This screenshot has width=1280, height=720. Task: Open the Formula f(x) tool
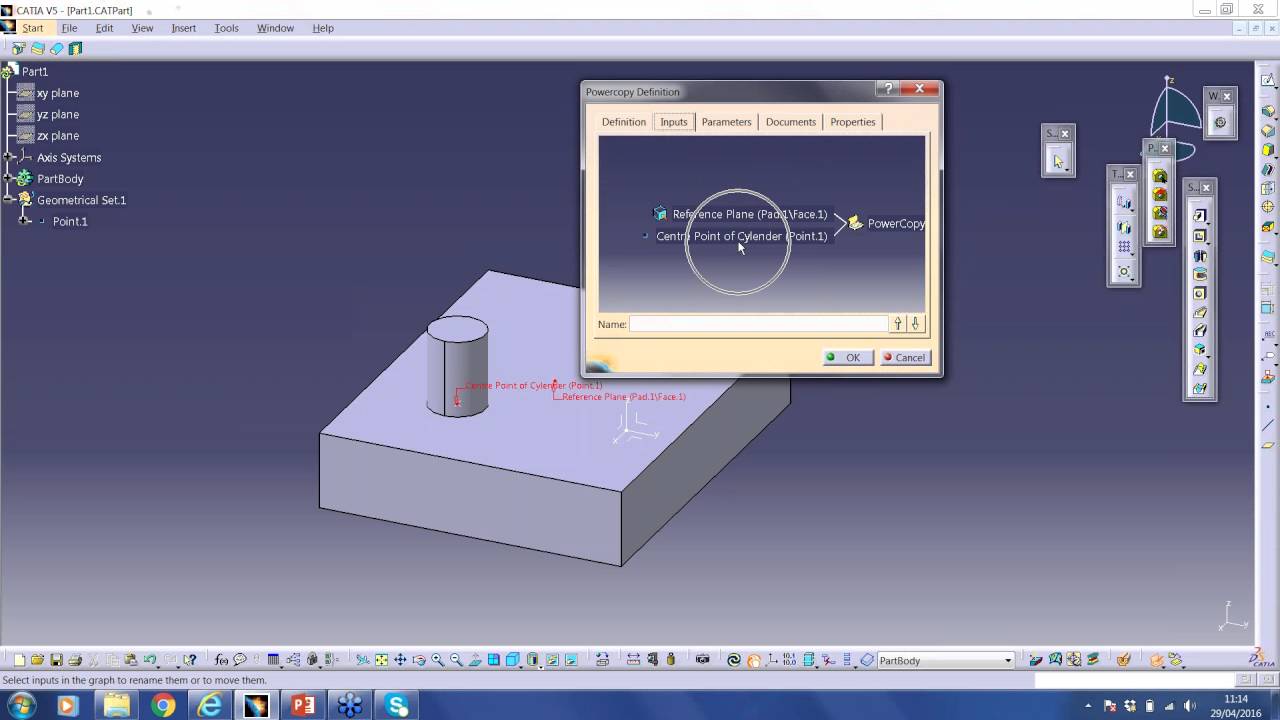click(221, 660)
